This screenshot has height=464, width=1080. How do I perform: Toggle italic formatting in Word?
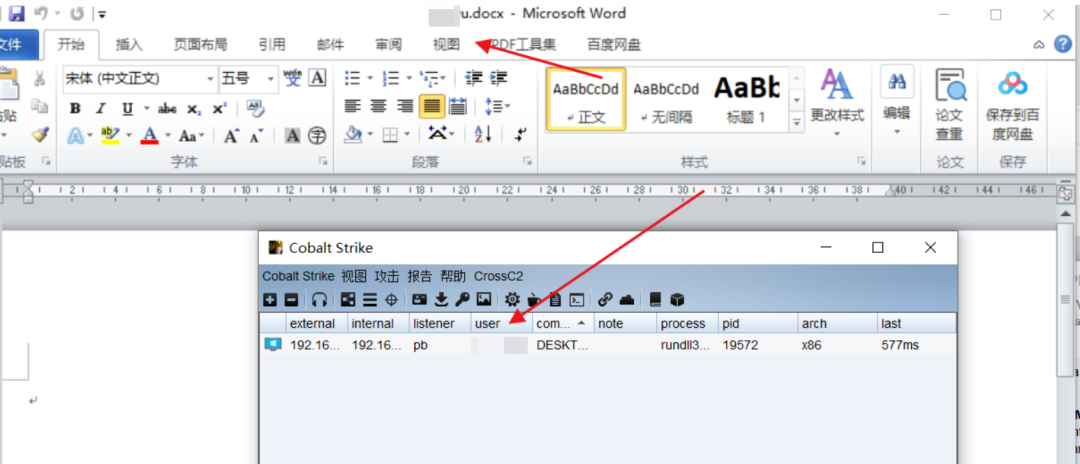pyautogui.click(x=101, y=109)
